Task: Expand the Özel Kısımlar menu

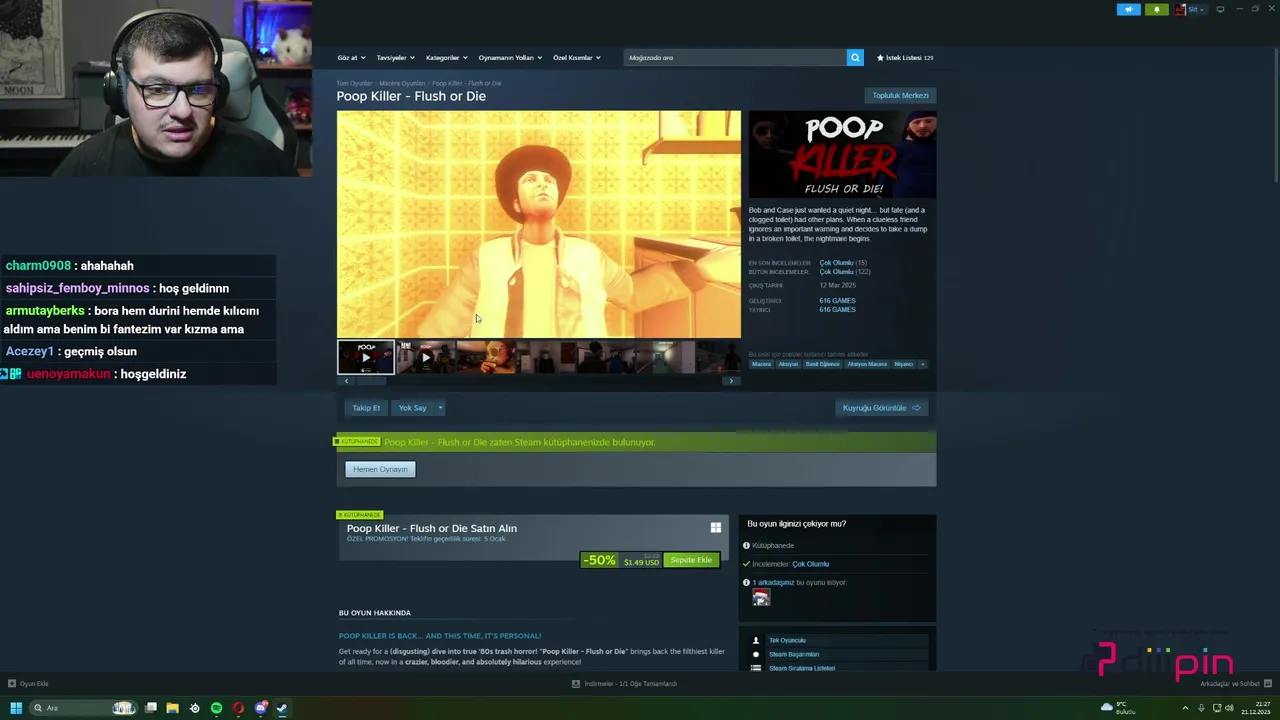Action: pos(577,57)
